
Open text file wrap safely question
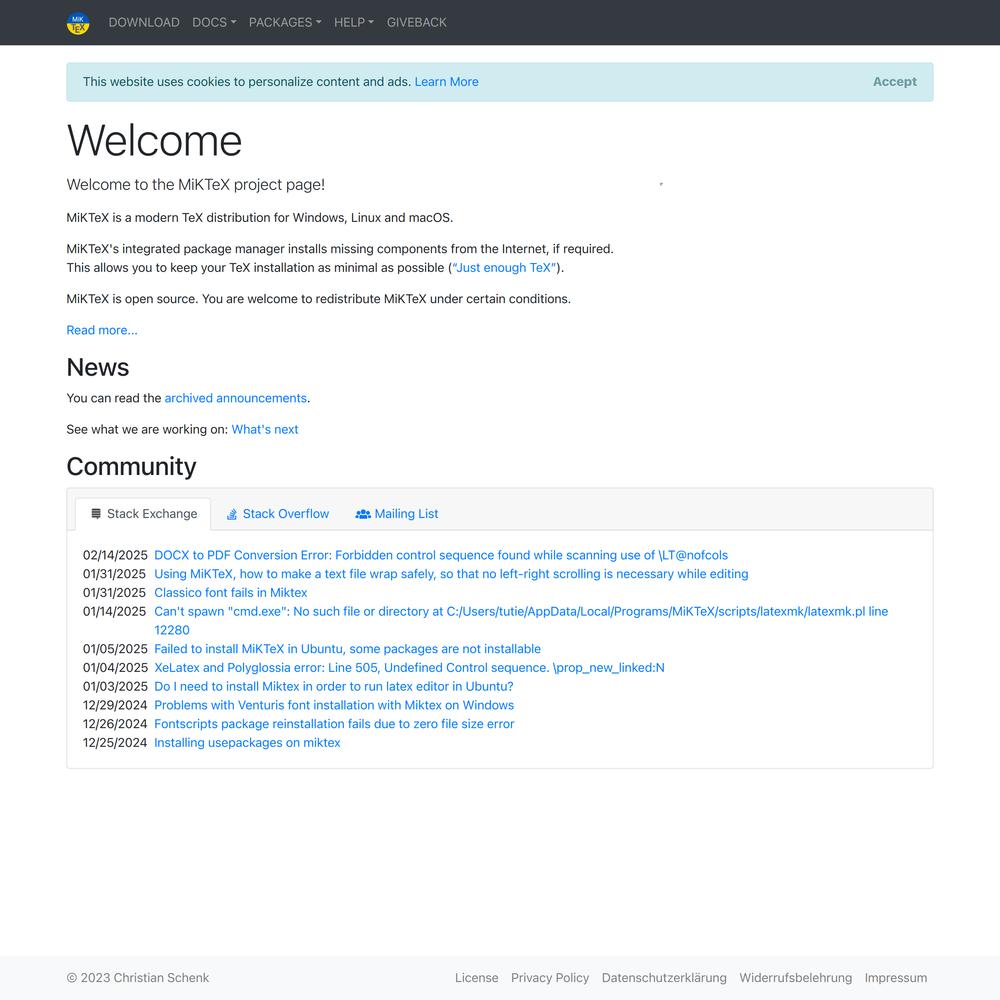(451, 574)
